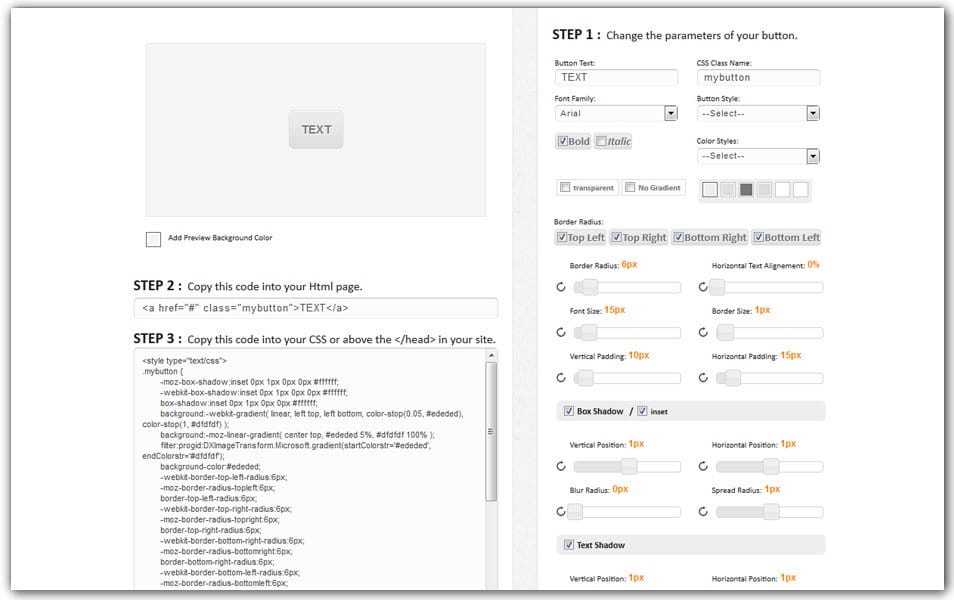The height and width of the screenshot is (600, 954).
Task: Reset the Border Radius slider with its refresh icon
Action: pos(560,288)
